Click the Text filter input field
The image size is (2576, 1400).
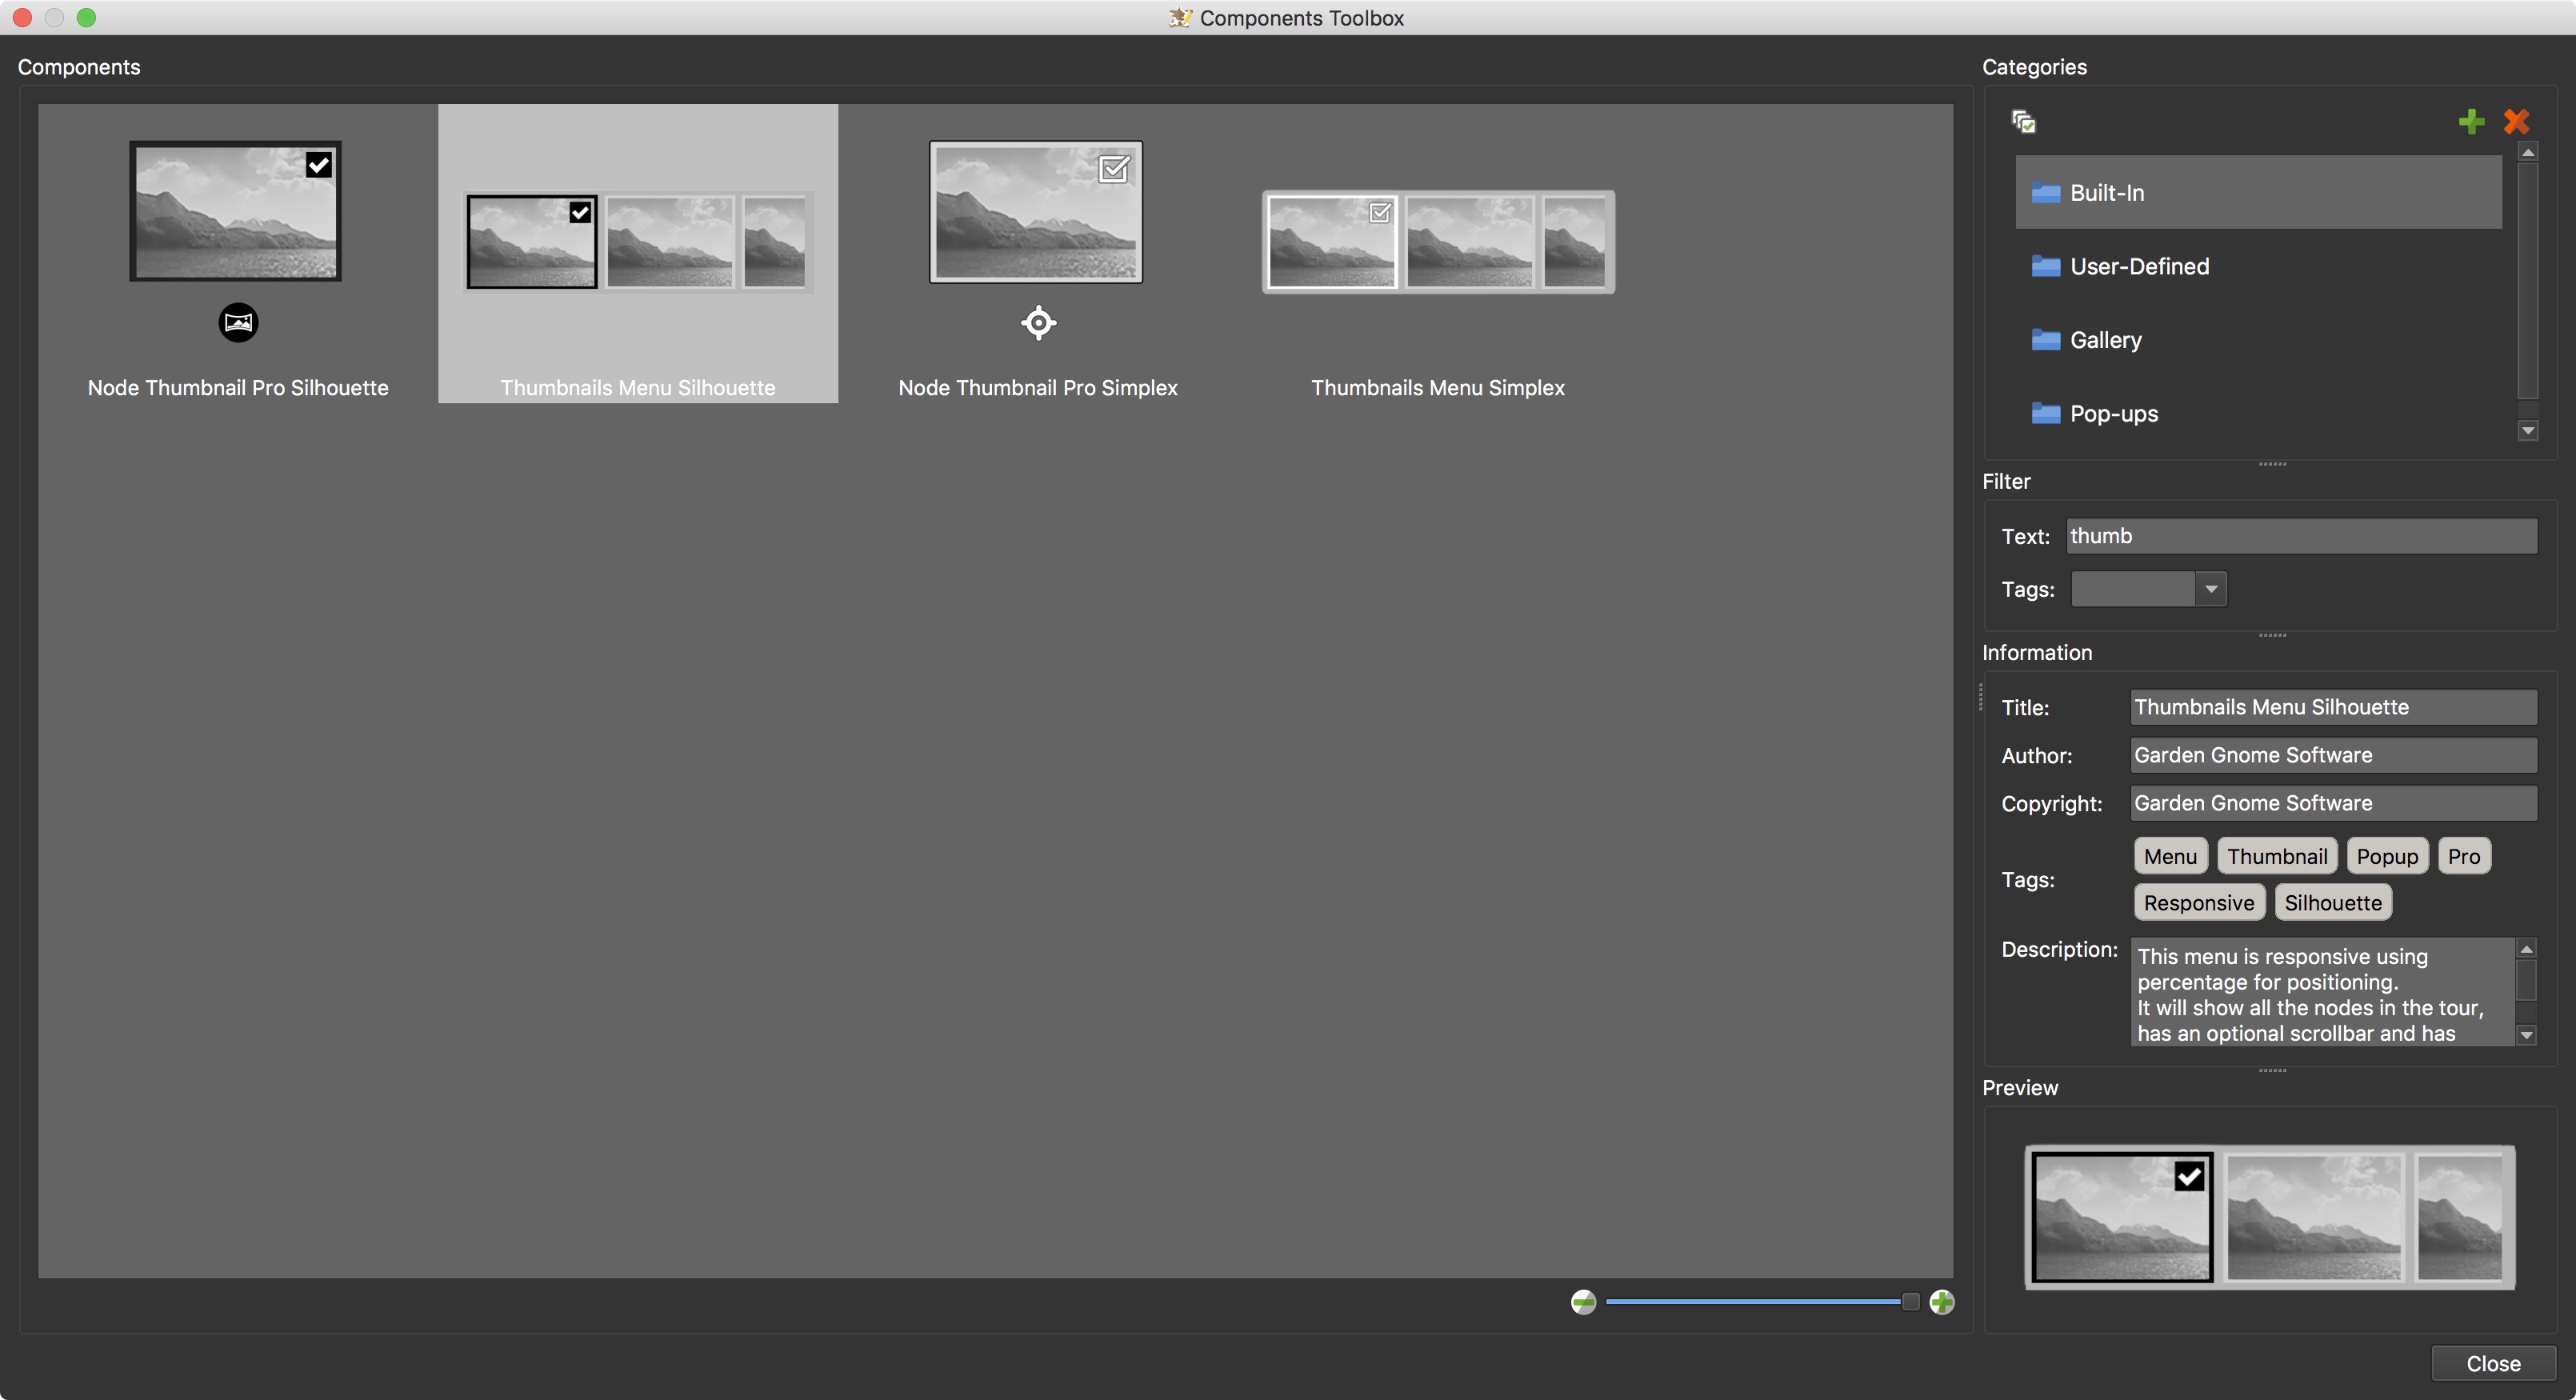[x=2302, y=534]
